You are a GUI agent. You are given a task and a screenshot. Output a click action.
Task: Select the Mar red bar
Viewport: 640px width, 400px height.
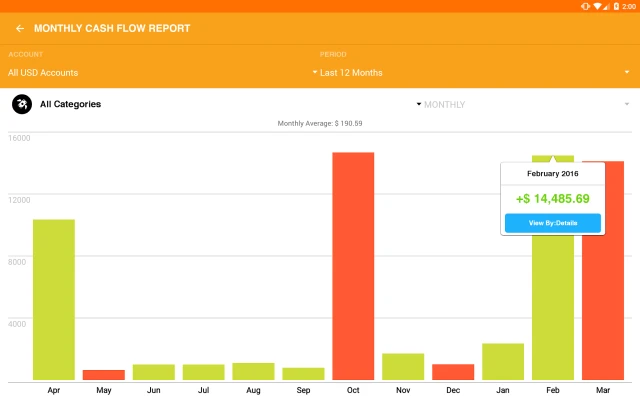603,271
